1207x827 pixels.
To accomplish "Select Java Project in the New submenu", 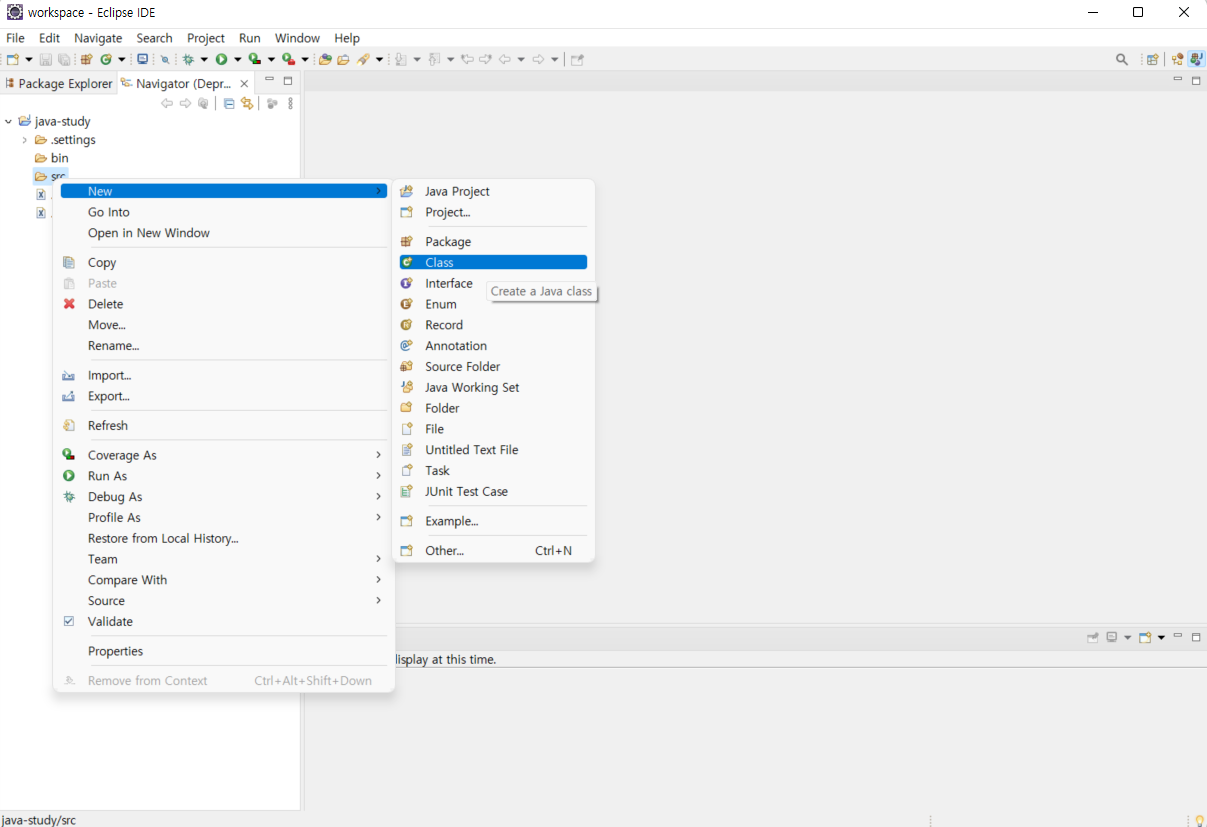I will click(x=492, y=191).
